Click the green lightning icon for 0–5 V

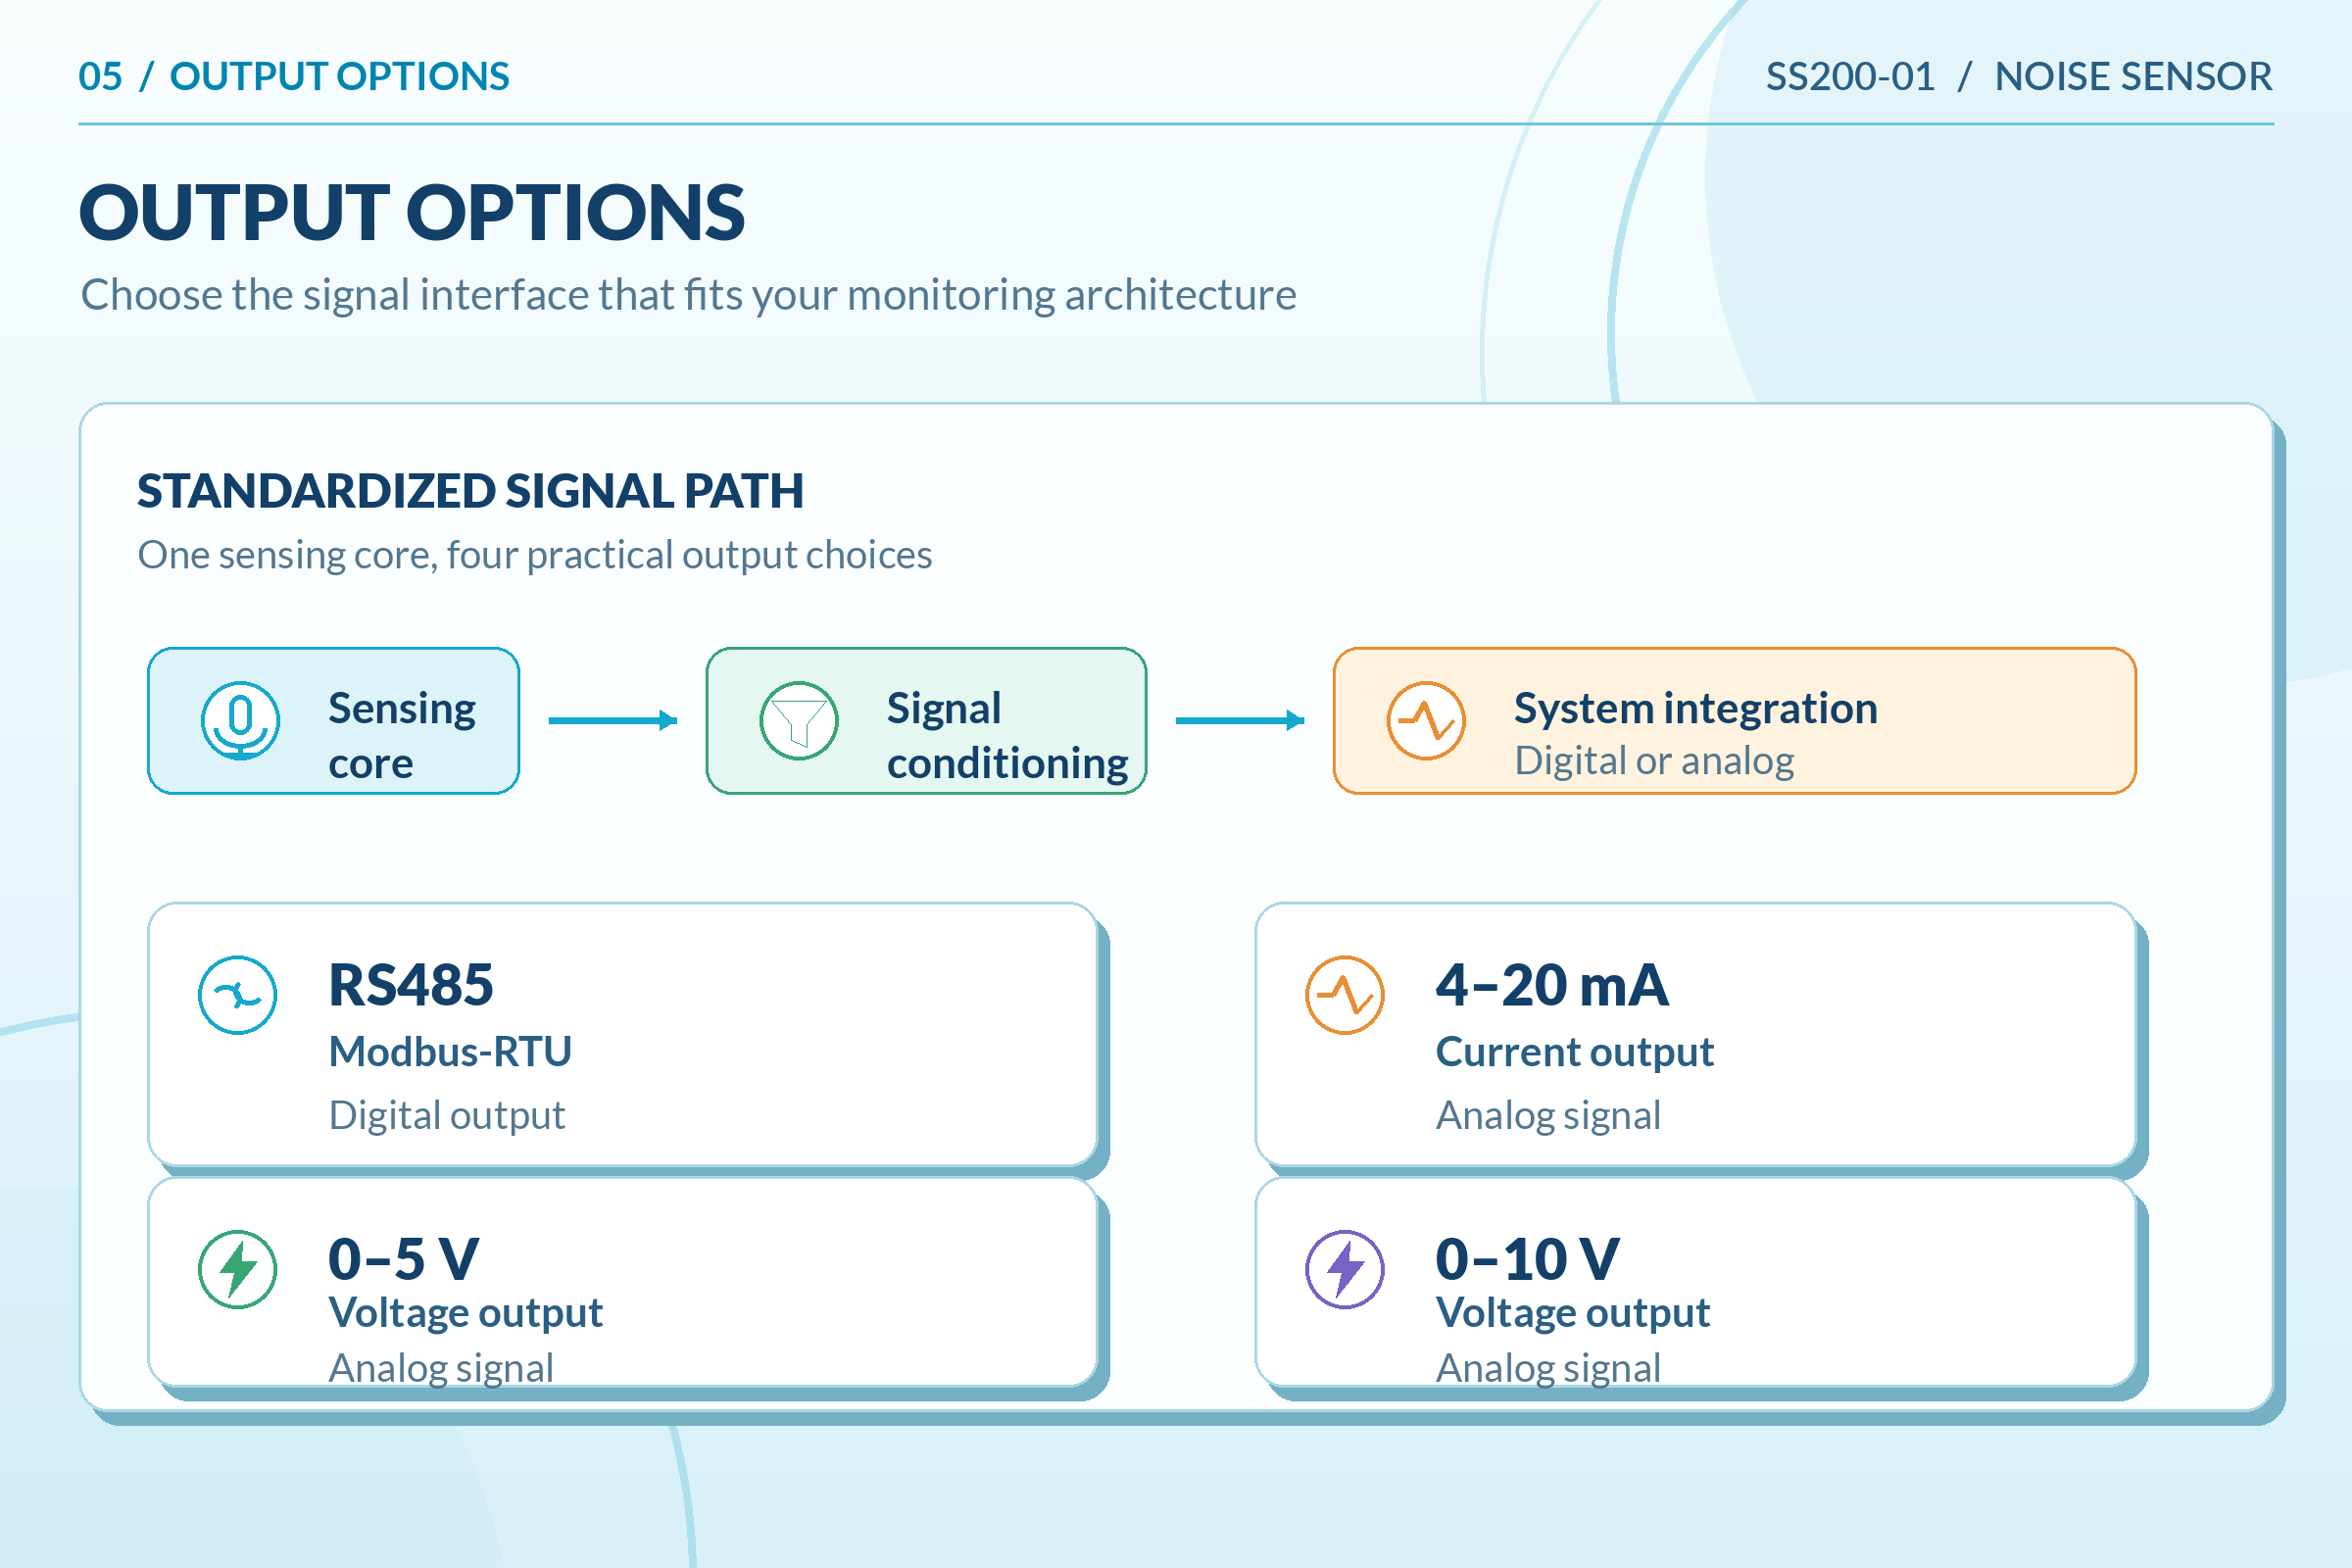237,1269
